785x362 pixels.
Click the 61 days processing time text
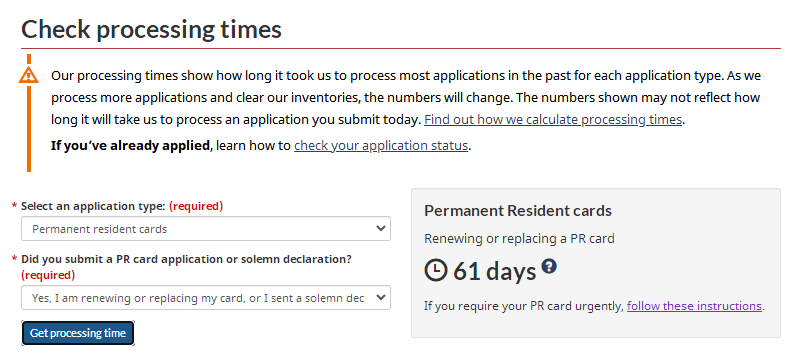tap(495, 271)
